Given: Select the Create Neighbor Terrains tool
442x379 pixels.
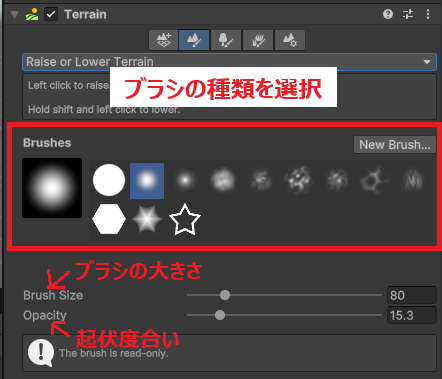Looking at the screenshot, I should click(164, 40).
